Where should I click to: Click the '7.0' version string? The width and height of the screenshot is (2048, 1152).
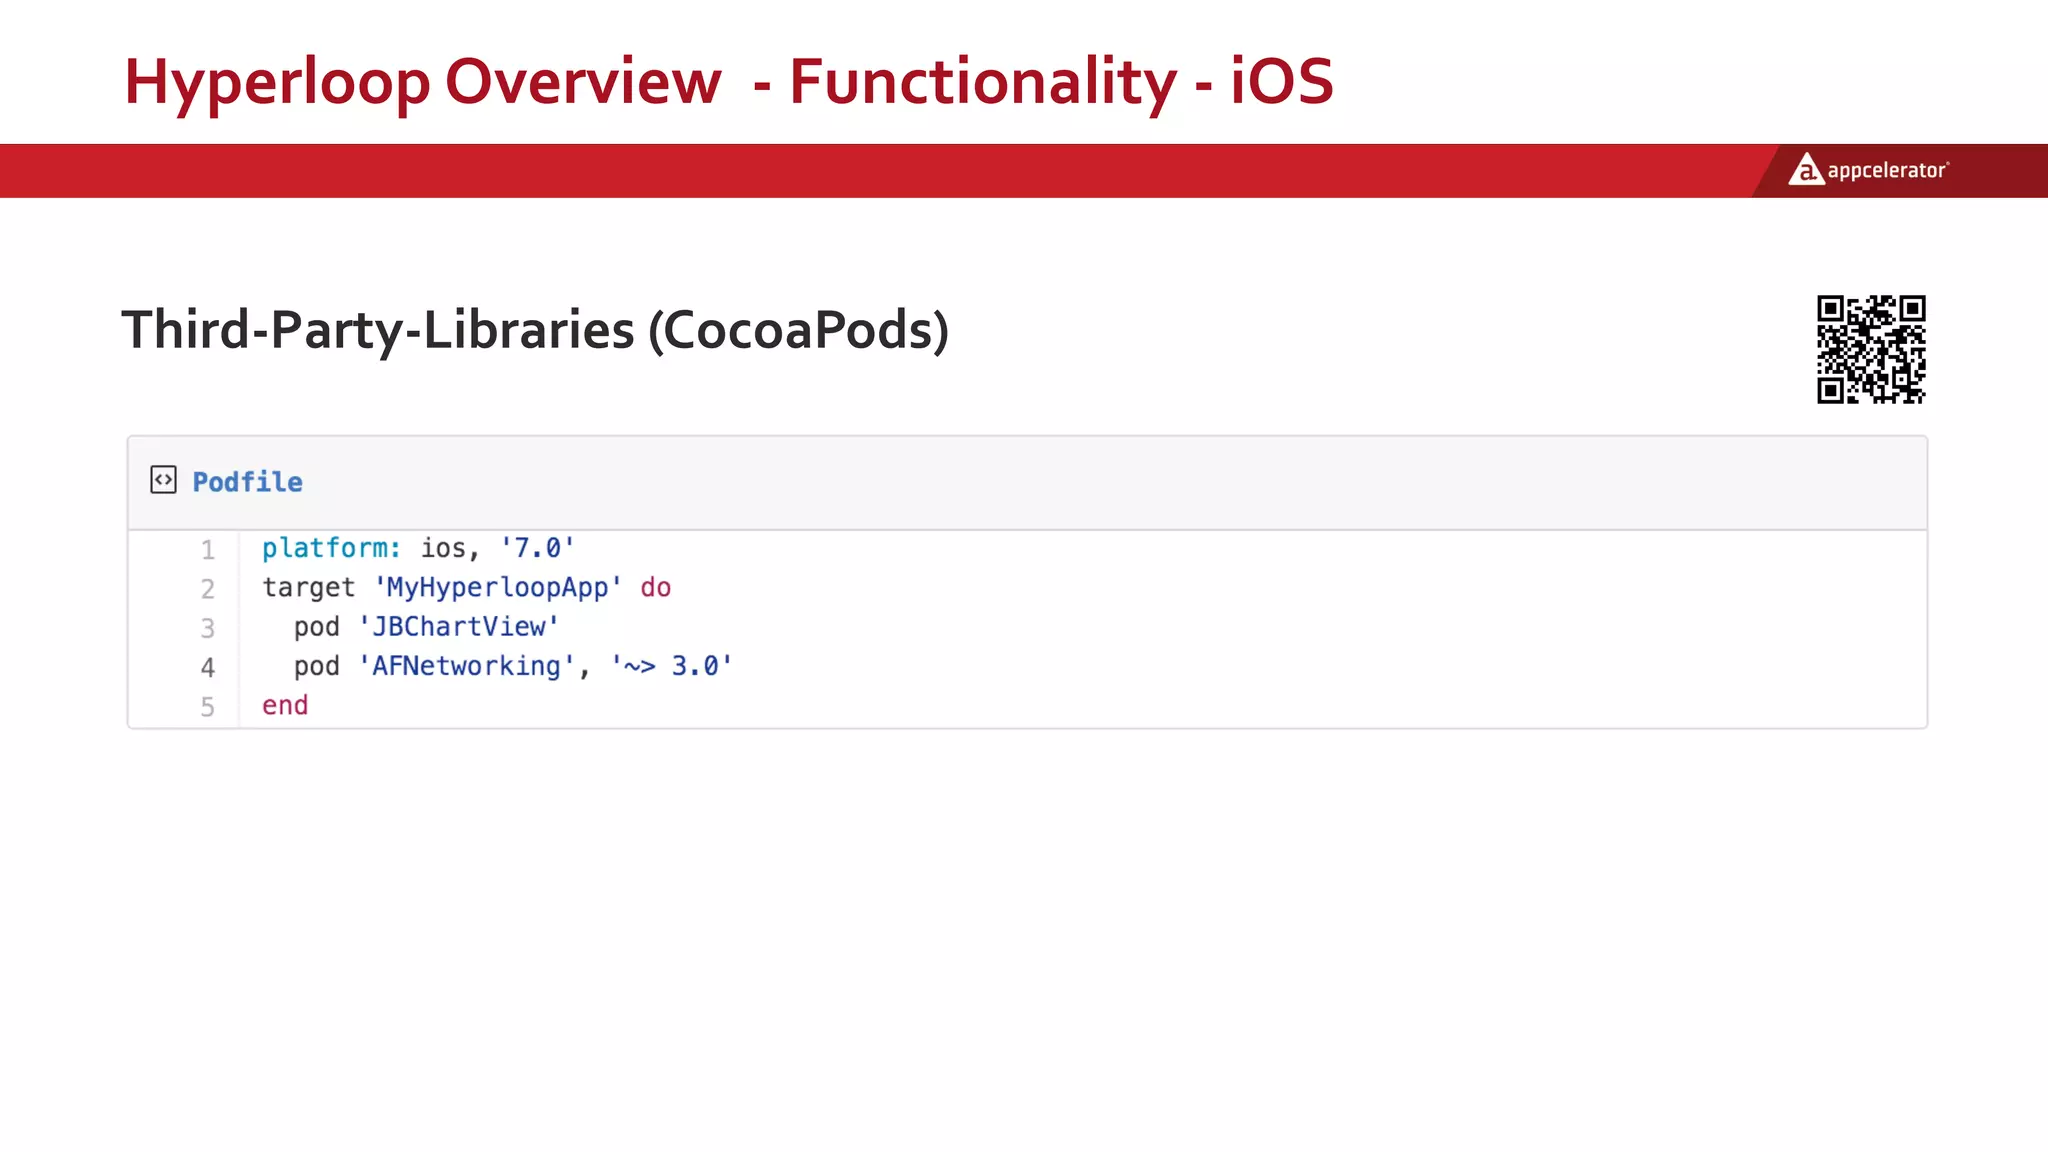tap(537, 548)
